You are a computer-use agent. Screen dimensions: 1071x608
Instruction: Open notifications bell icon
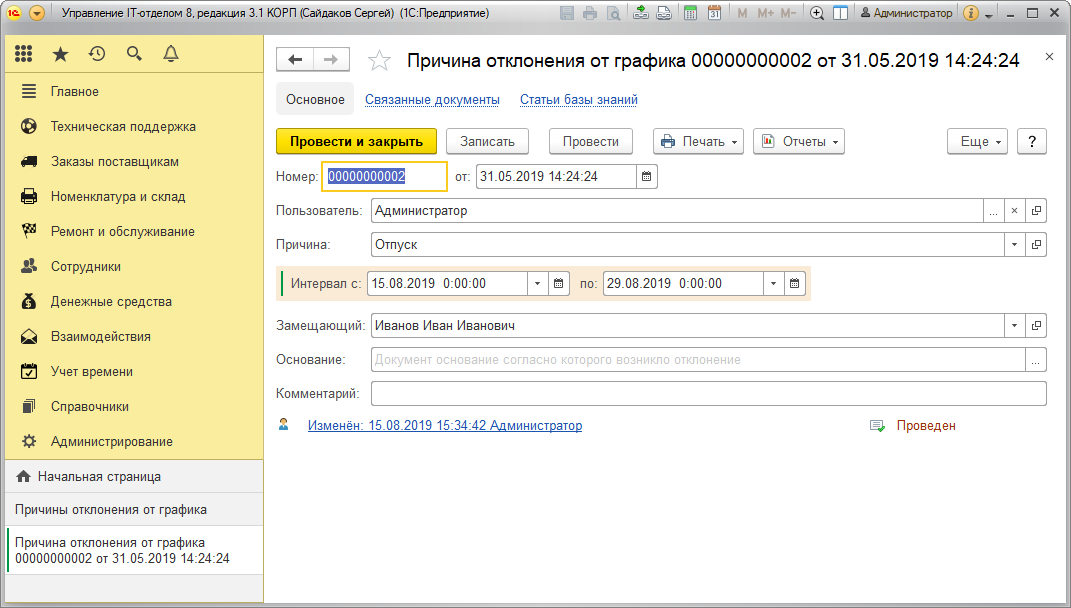point(171,54)
